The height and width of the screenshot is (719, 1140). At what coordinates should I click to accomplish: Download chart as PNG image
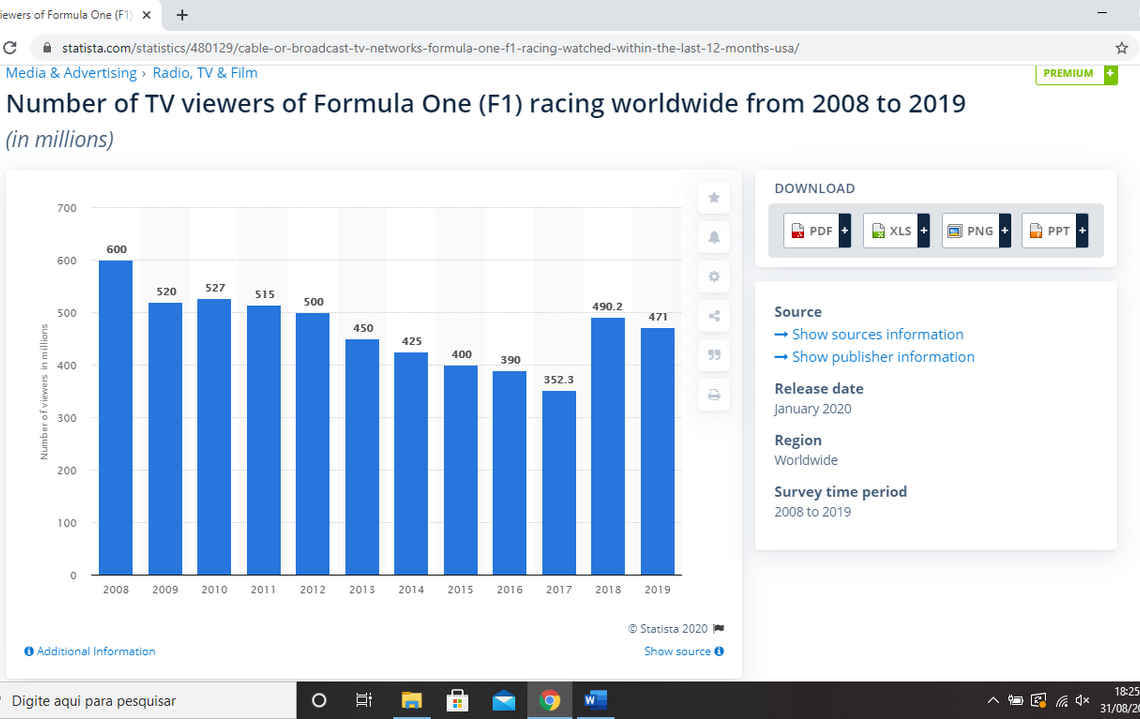[x=976, y=231]
